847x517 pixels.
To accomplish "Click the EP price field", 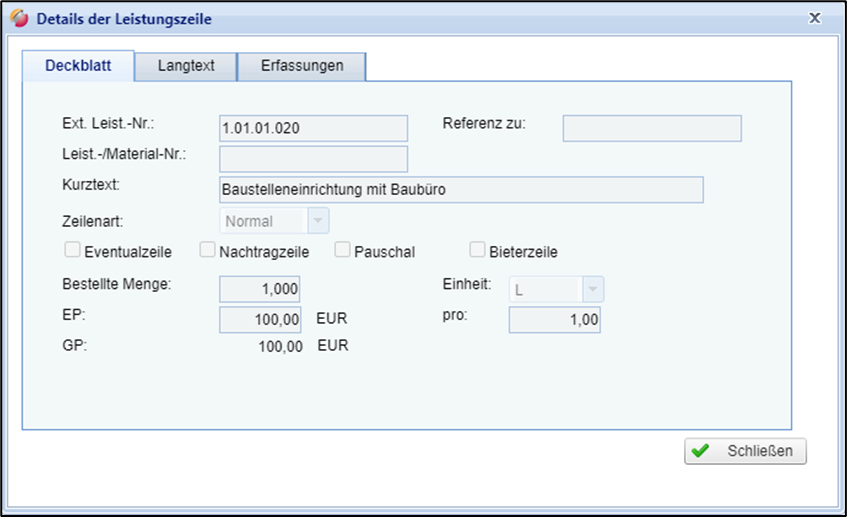I will [260, 320].
